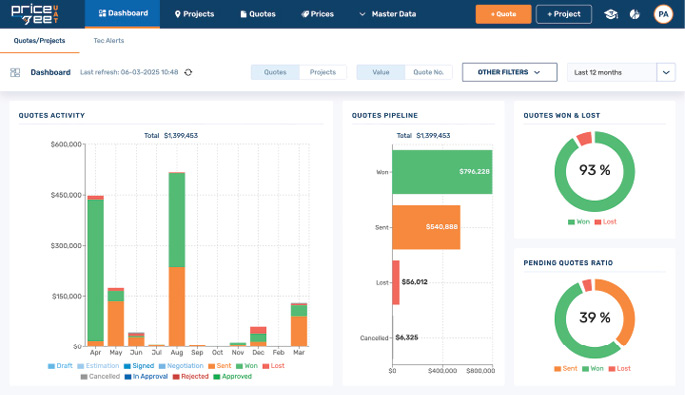Open the graduation cap training icon

coord(611,14)
